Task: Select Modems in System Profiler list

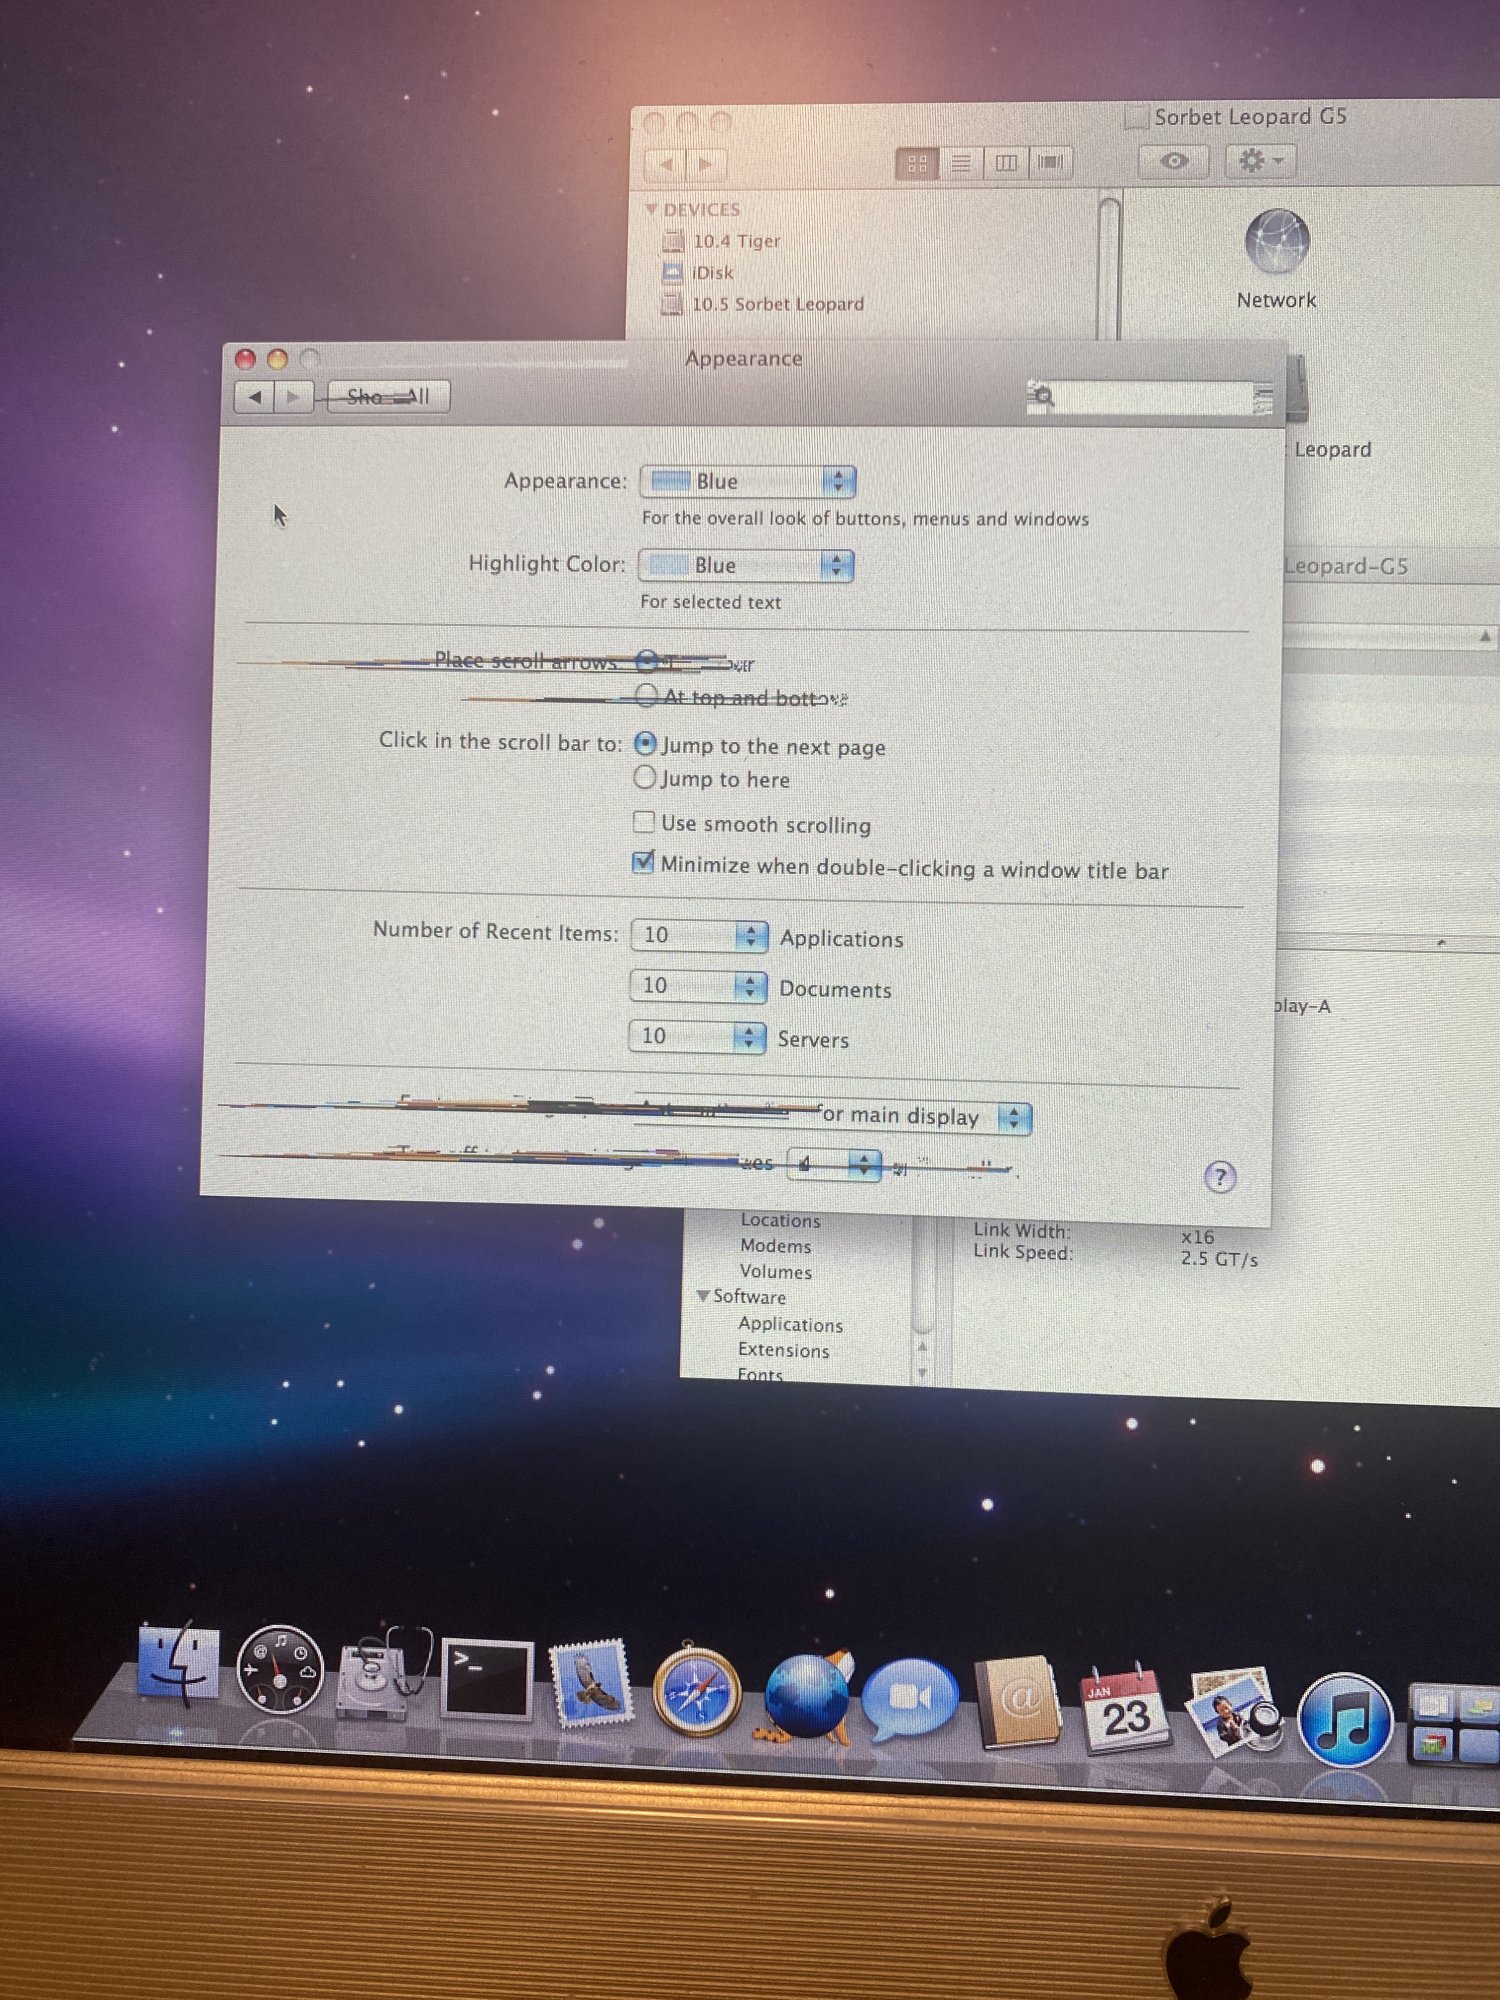Action: point(776,1246)
